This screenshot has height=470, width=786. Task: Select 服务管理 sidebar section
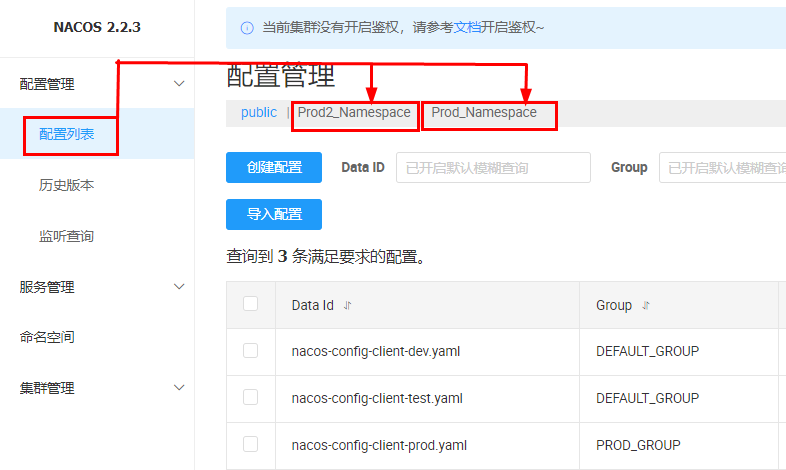point(47,287)
